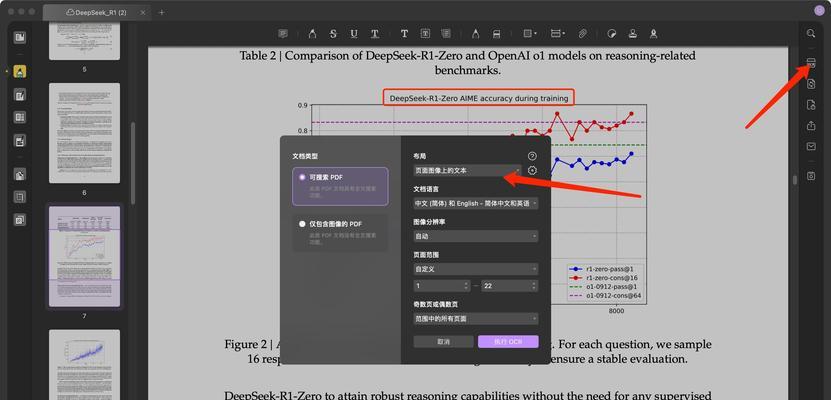This screenshot has width=831, height=400.
Task: Click the 取消 cancel button
Action: point(444,342)
